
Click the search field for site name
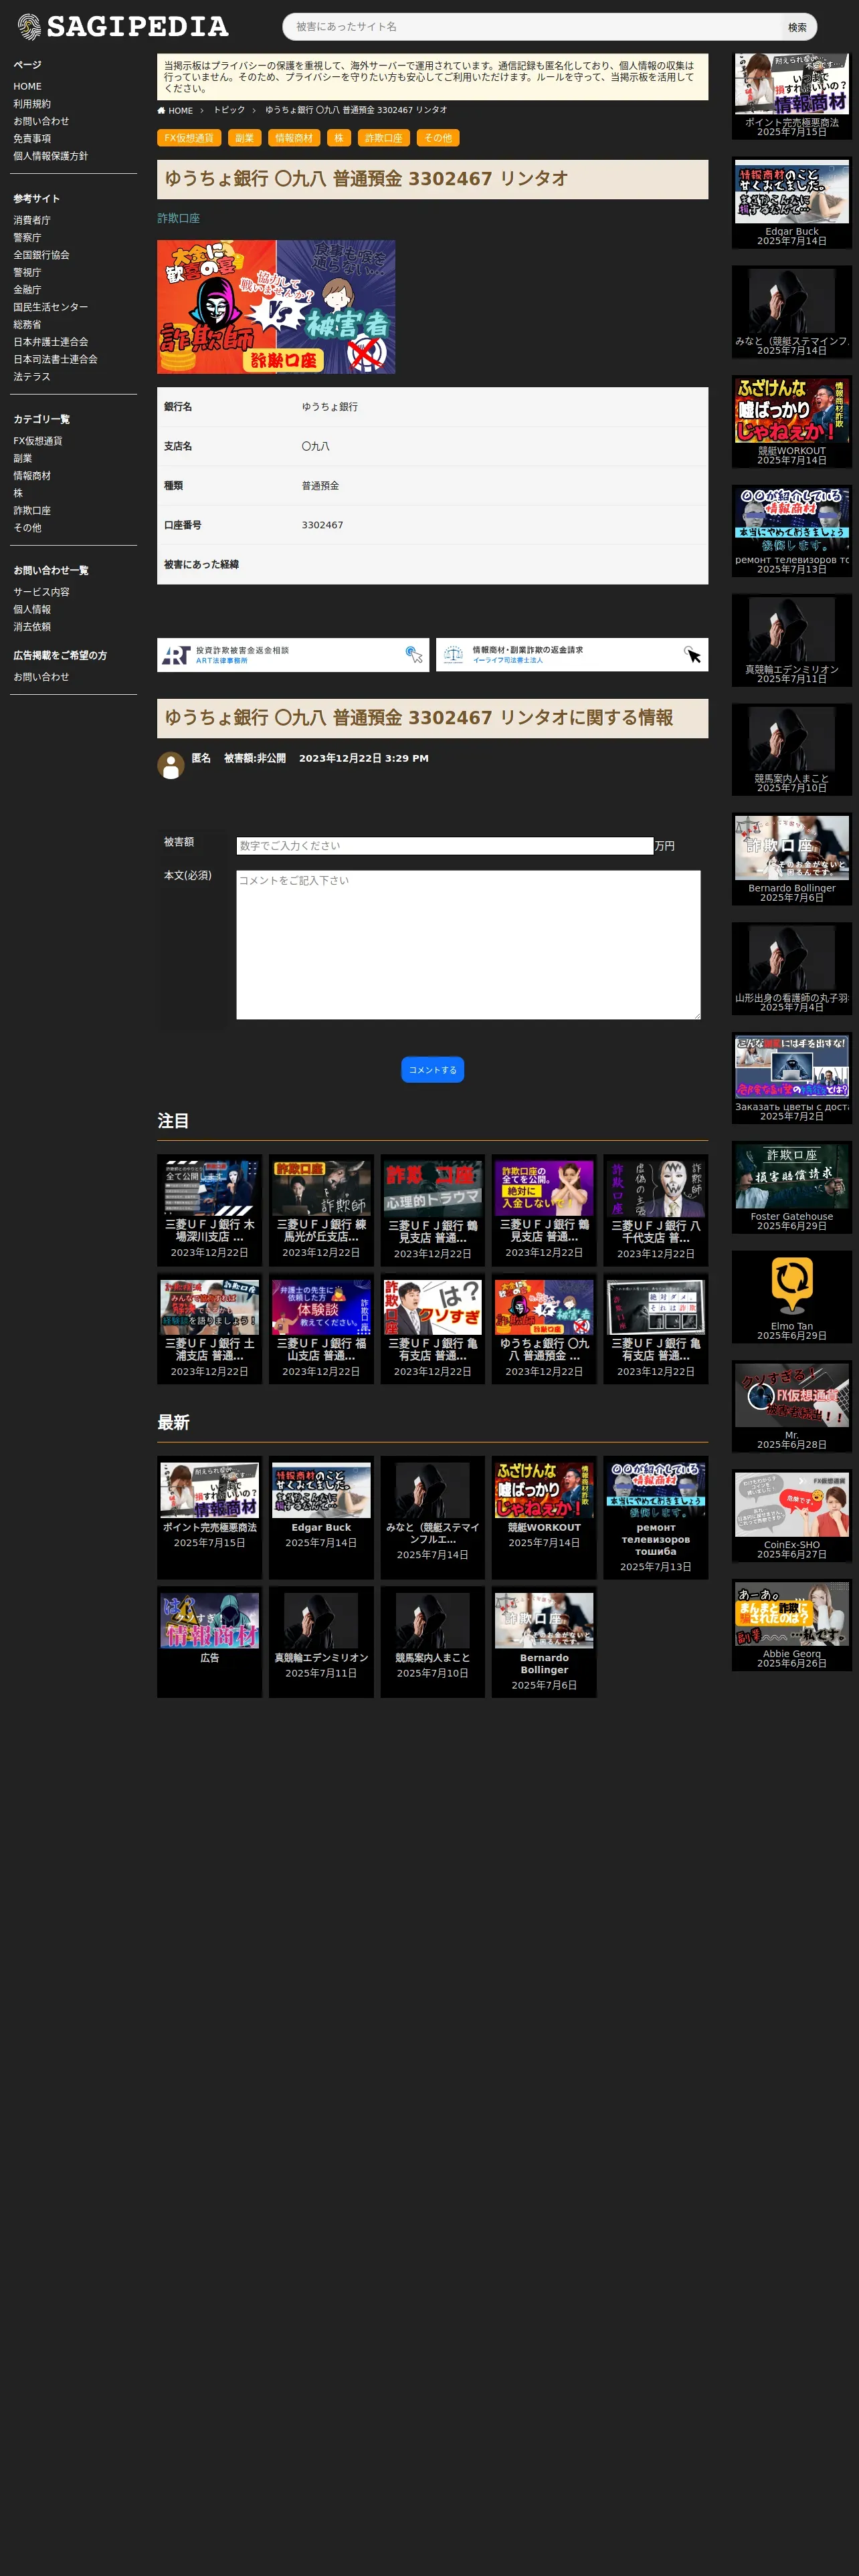tap(532, 27)
